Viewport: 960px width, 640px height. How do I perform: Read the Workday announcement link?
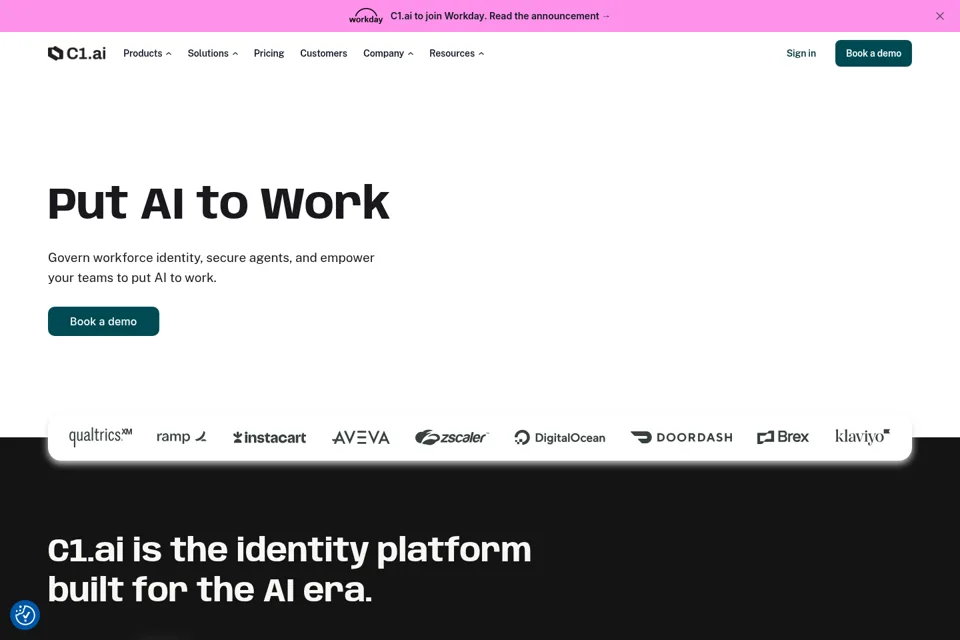click(x=500, y=16)
